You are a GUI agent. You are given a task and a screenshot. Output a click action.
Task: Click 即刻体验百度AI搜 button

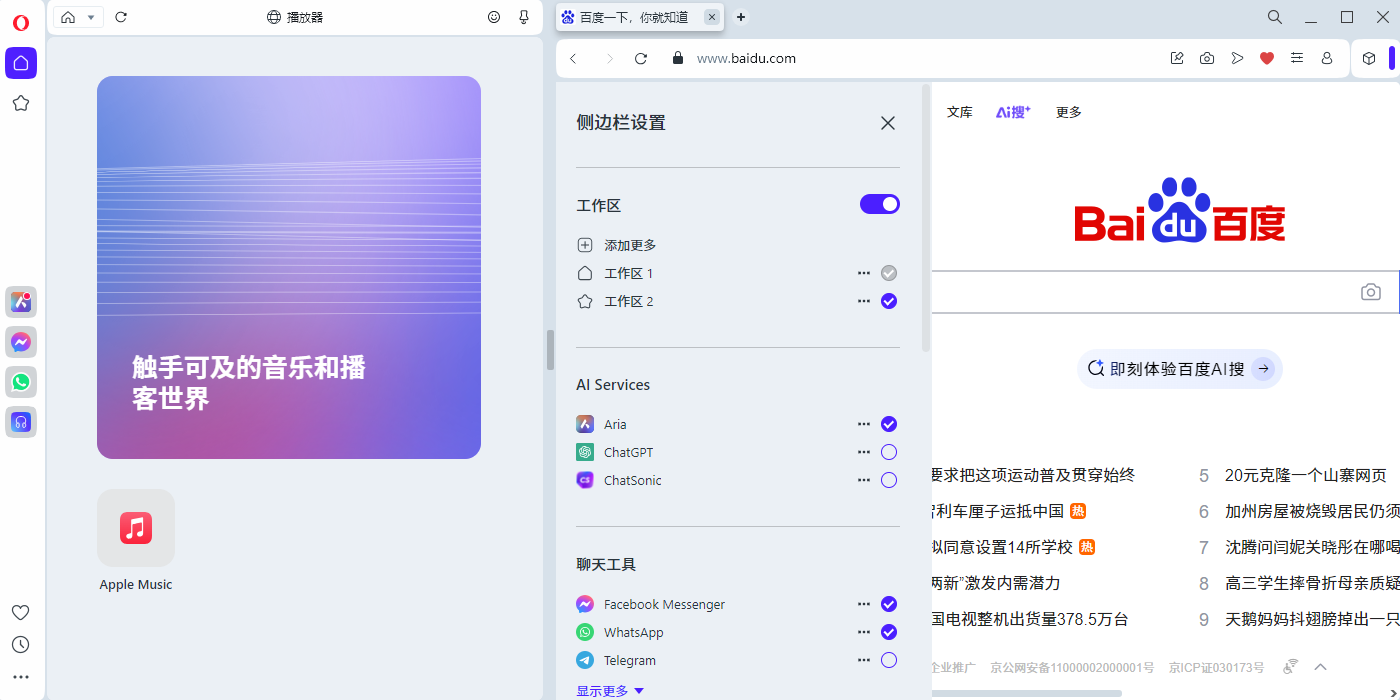tap(1180, 369)
